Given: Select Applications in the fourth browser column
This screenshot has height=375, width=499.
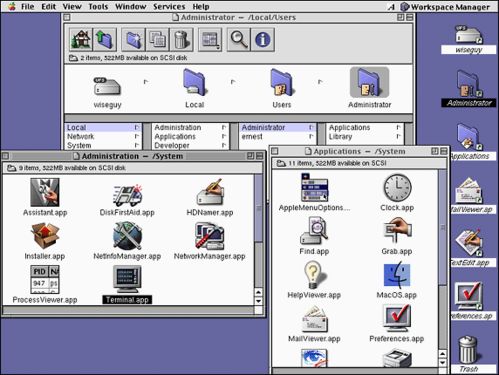Looking at the screenshot, I should (x=365, y=127).
